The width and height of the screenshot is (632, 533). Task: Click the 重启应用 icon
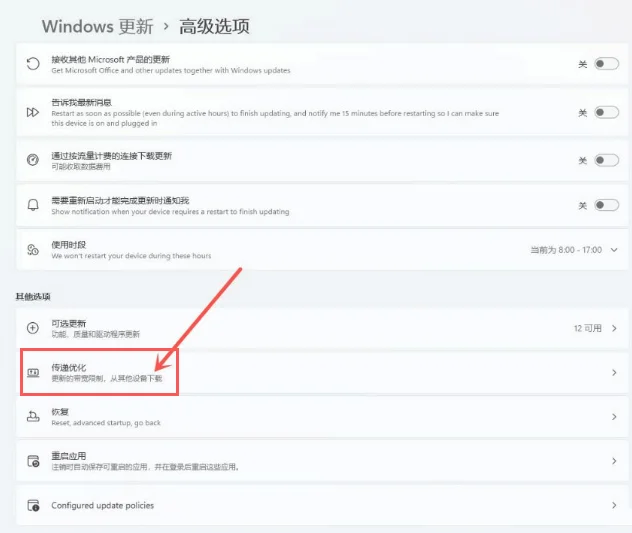tap(33, 461)
